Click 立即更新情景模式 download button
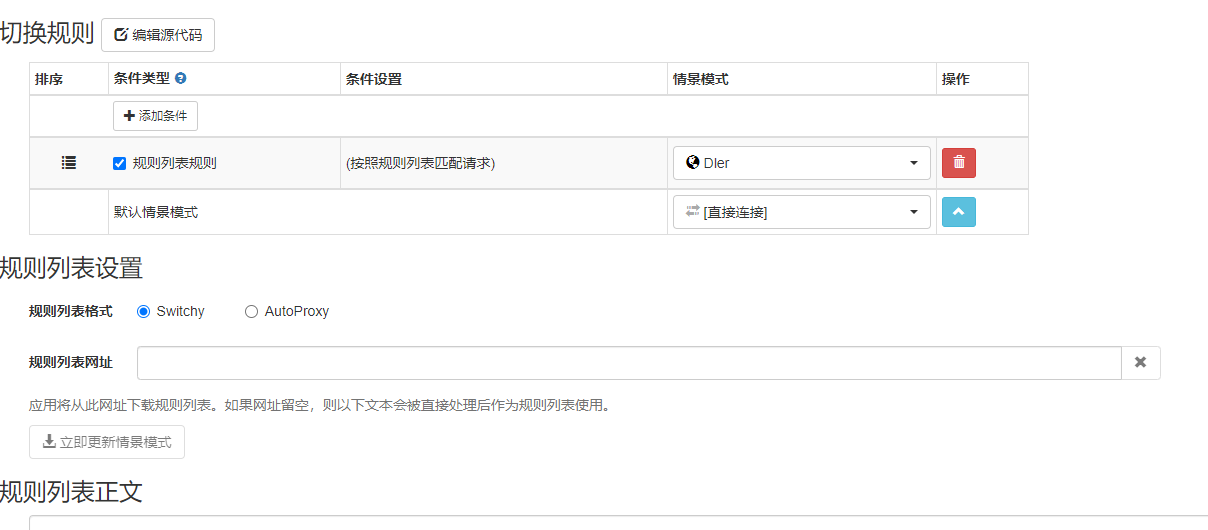1208x530 pixels. click(107, 442)
